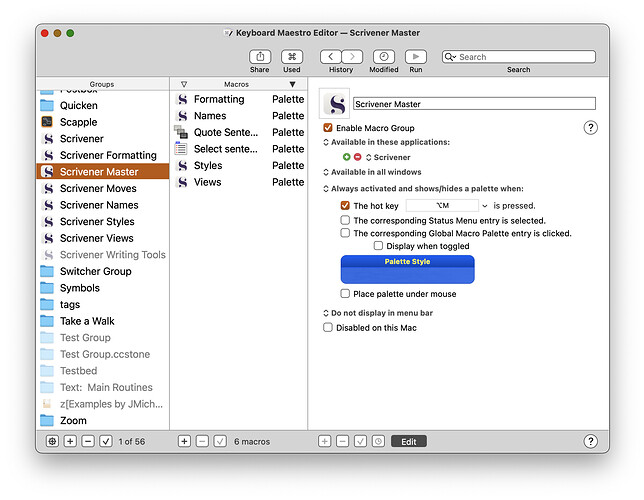Click the Palette Style button
This screenshot has height=500, width=644.
pos(407,269)
